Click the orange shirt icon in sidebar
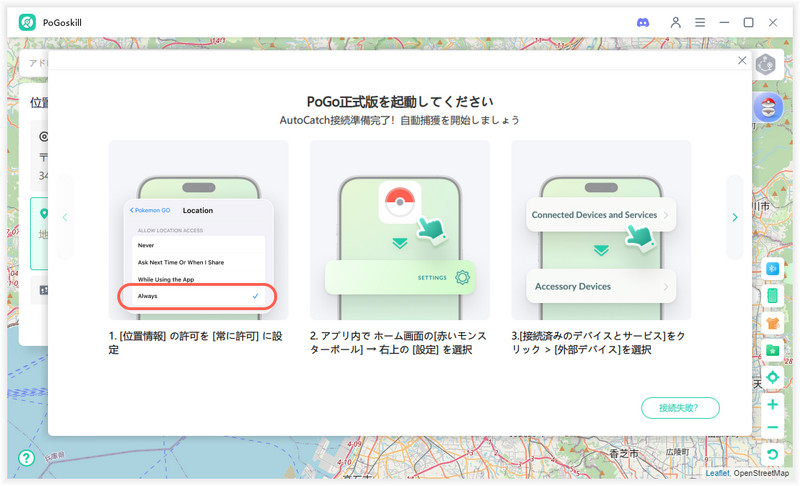This screenshot has width=800, height=486. tap(772, 323)
